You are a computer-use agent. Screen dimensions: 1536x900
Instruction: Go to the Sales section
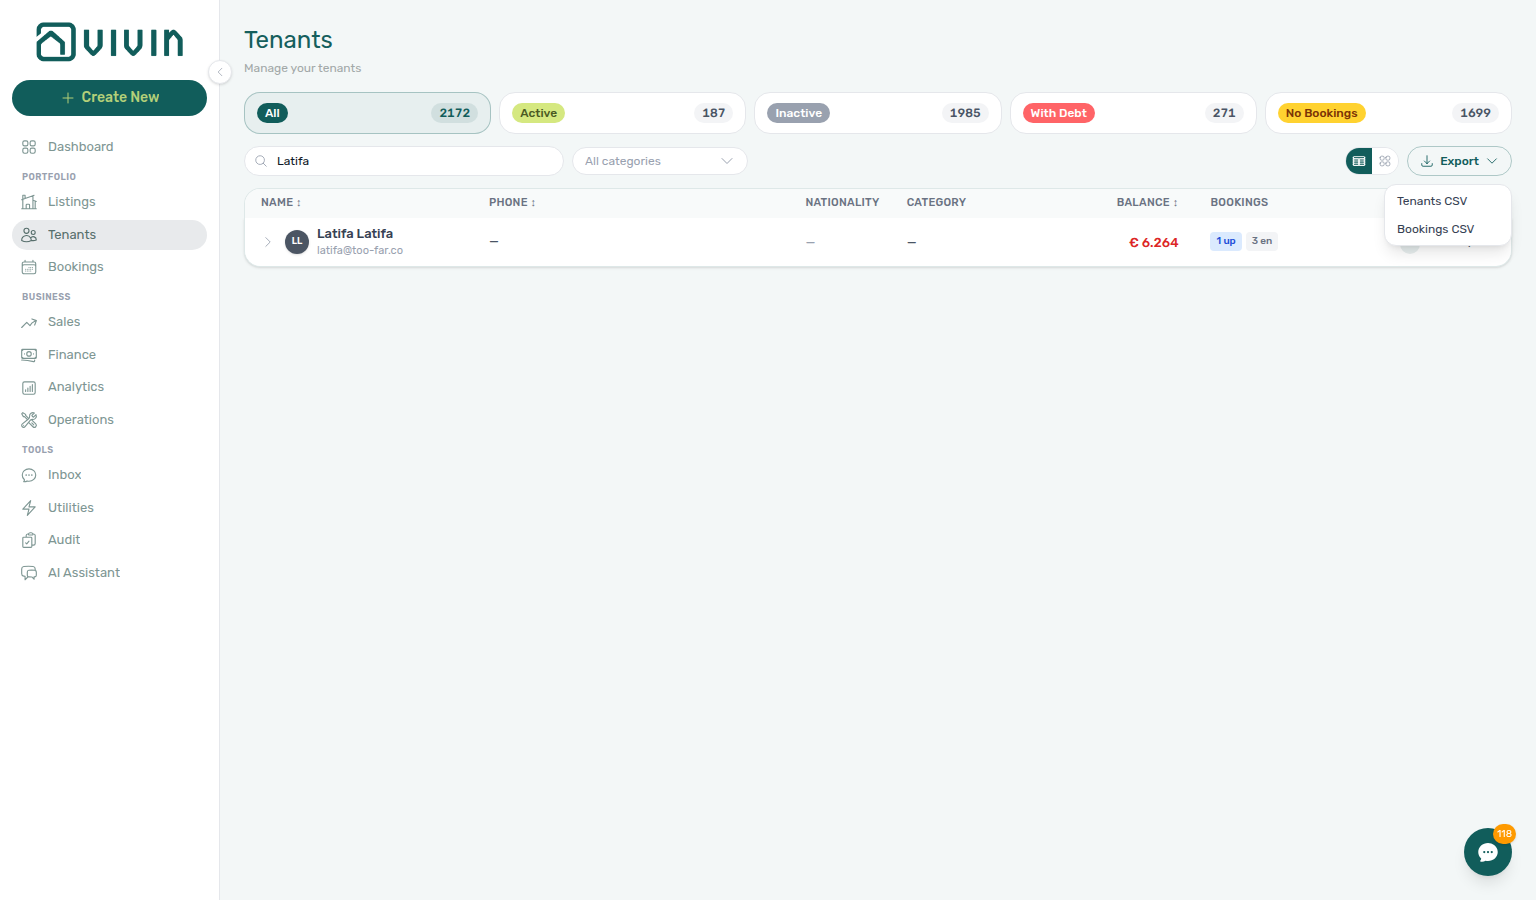109,322
